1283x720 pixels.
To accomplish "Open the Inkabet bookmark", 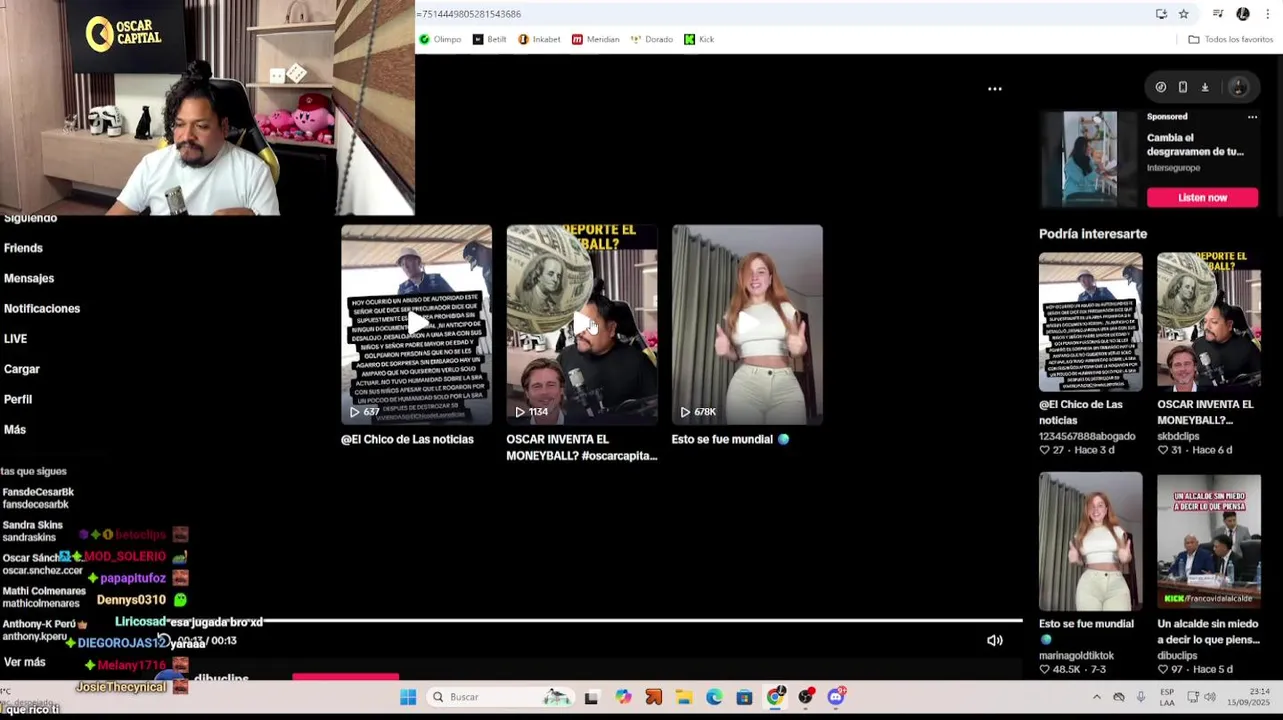I will click(540, 39).
